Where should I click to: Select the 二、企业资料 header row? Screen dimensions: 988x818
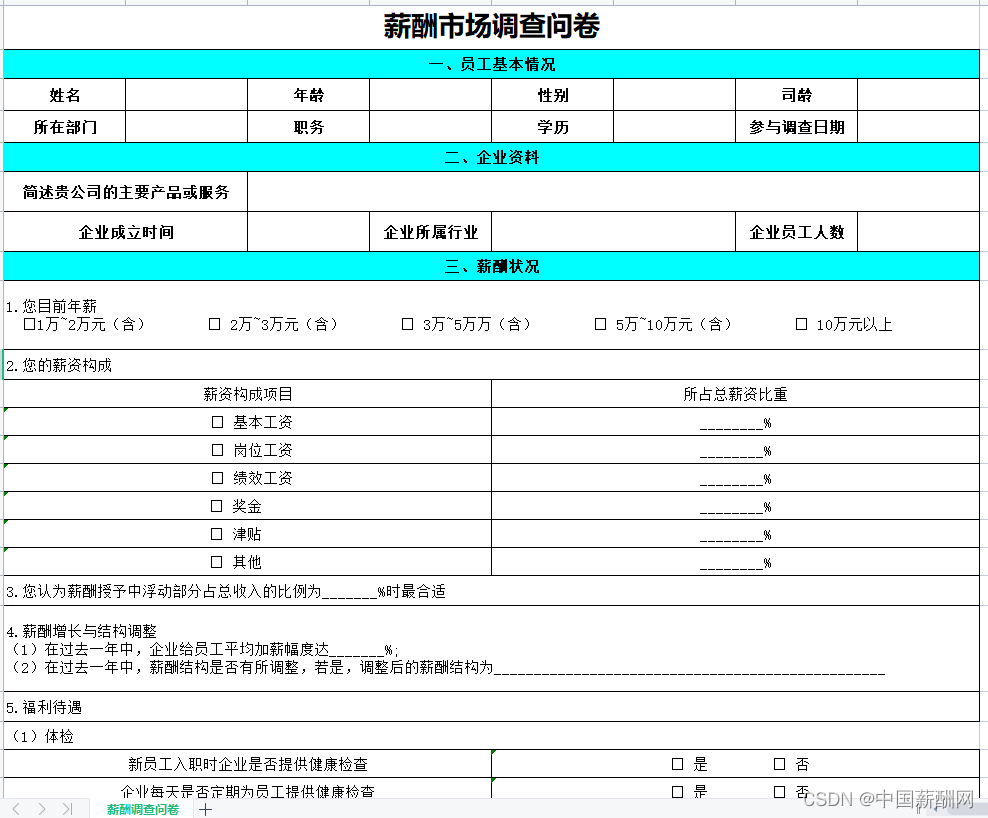tap(491, 157)
